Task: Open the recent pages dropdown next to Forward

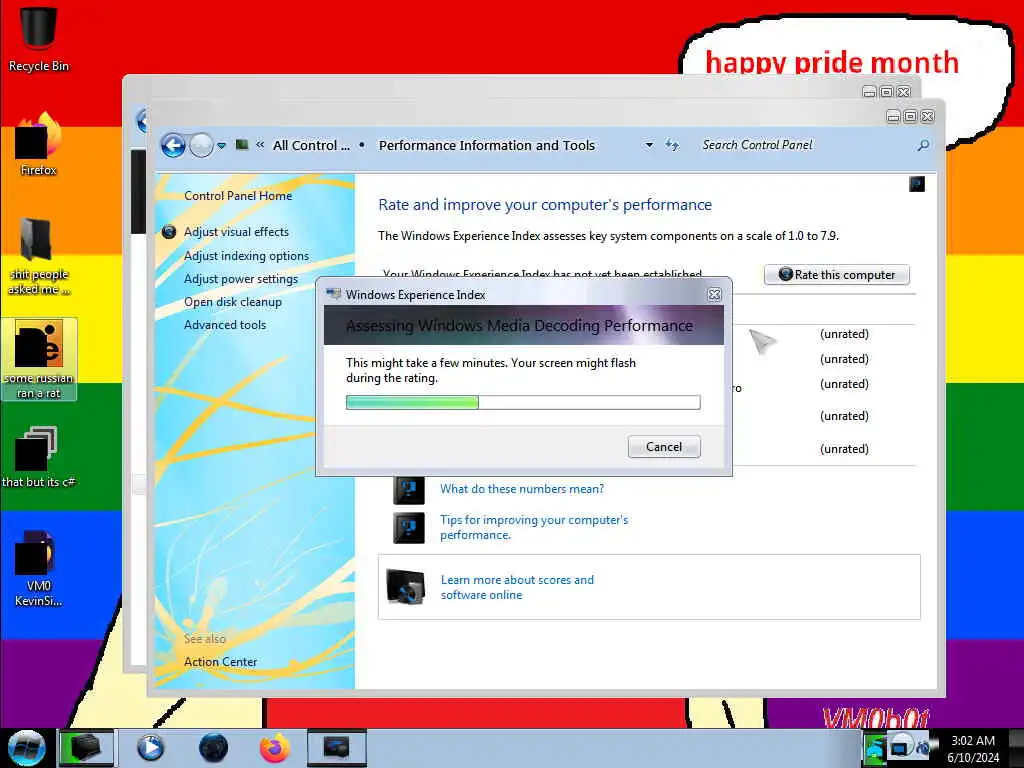Action: click(221, 146)
